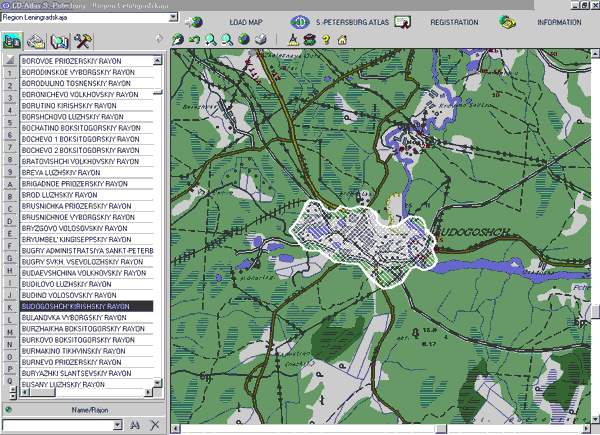Screen dimensions: 600x435
Task: Click the home house icon
Action: pos(342,39)
